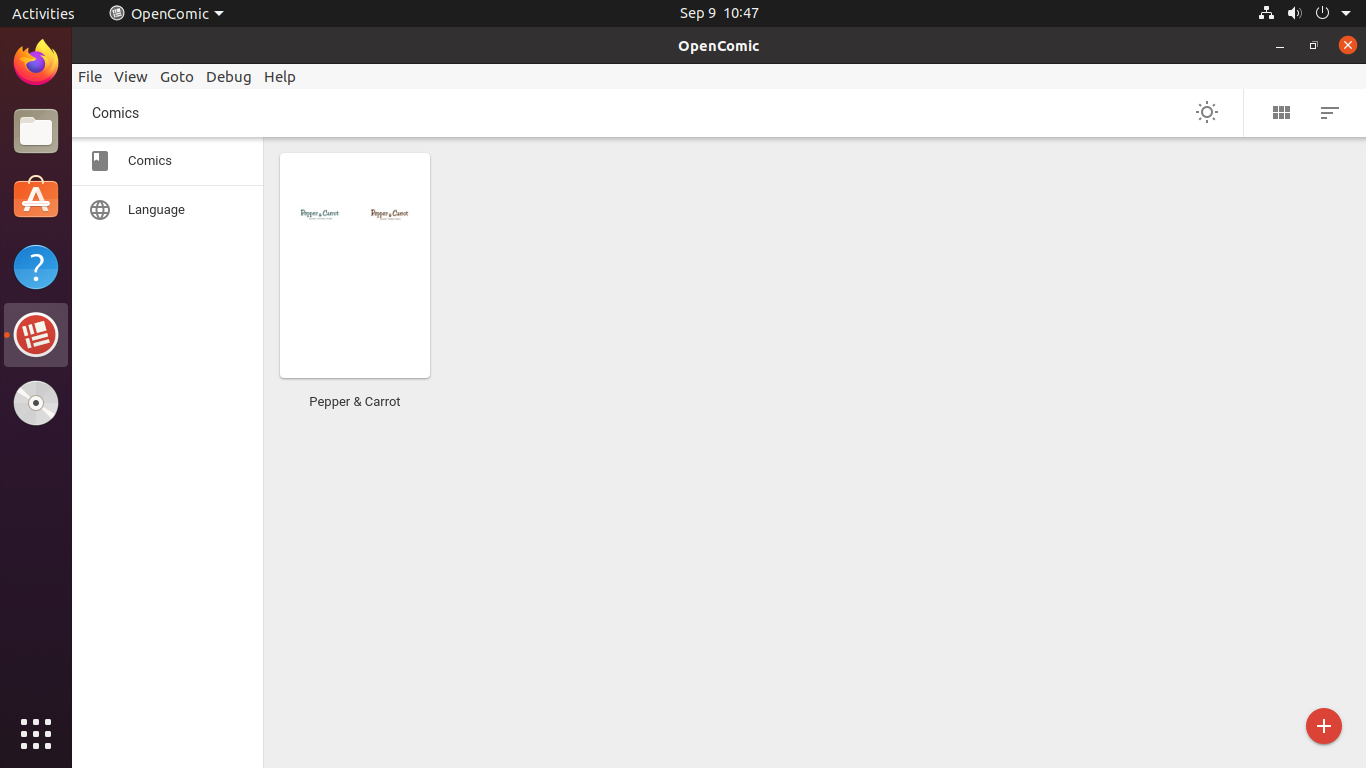Click the OpenComic icon in the dock

(x=36, y=335)
